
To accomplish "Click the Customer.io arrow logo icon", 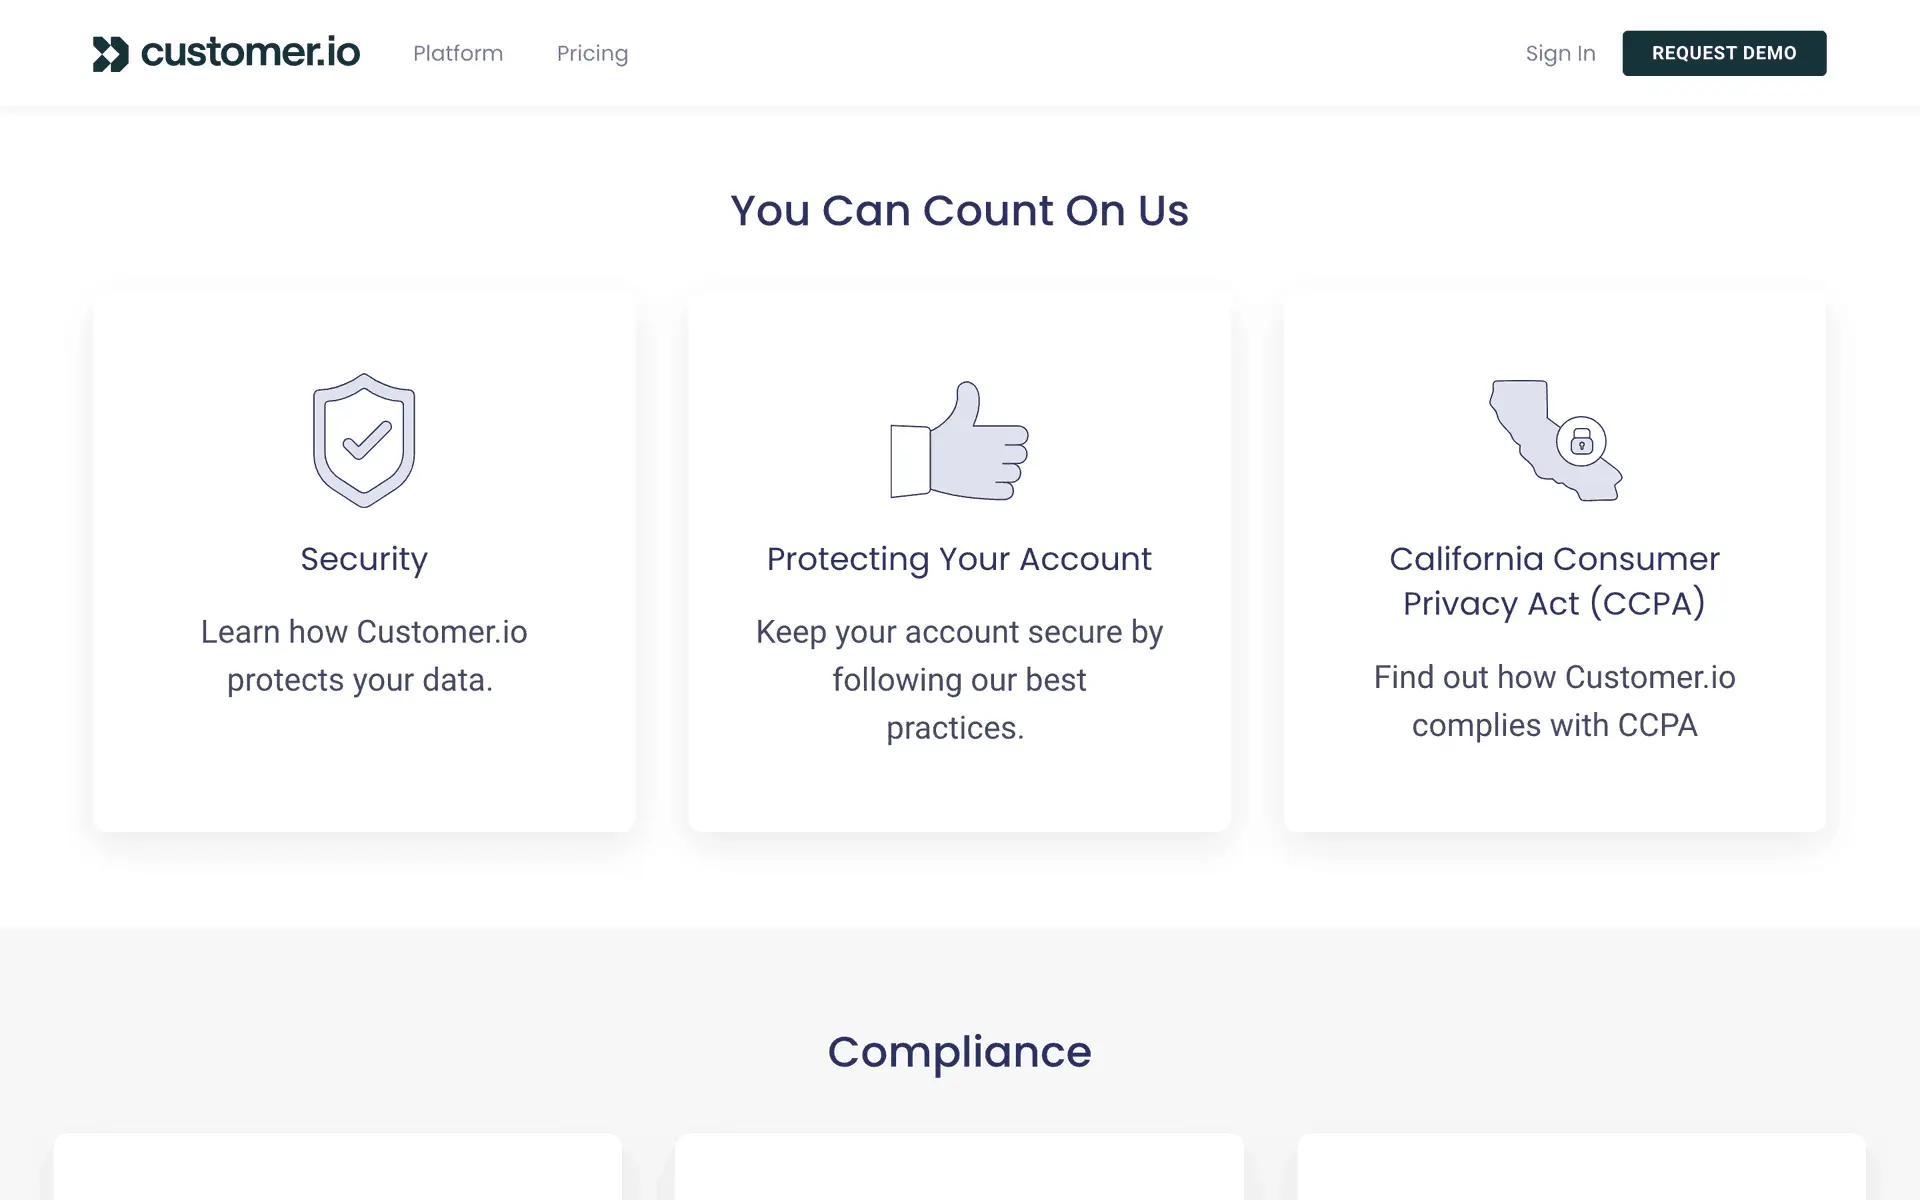I will [x=110, y=54].
